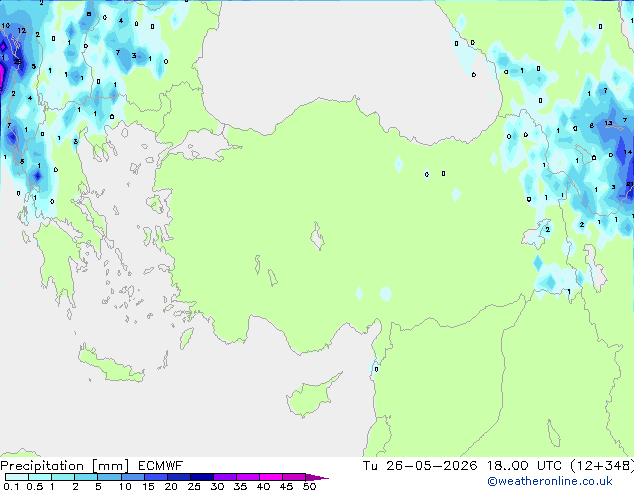
Task: Select the 25–30 mm dark navy legend swatch
Action: click(201, 477)
